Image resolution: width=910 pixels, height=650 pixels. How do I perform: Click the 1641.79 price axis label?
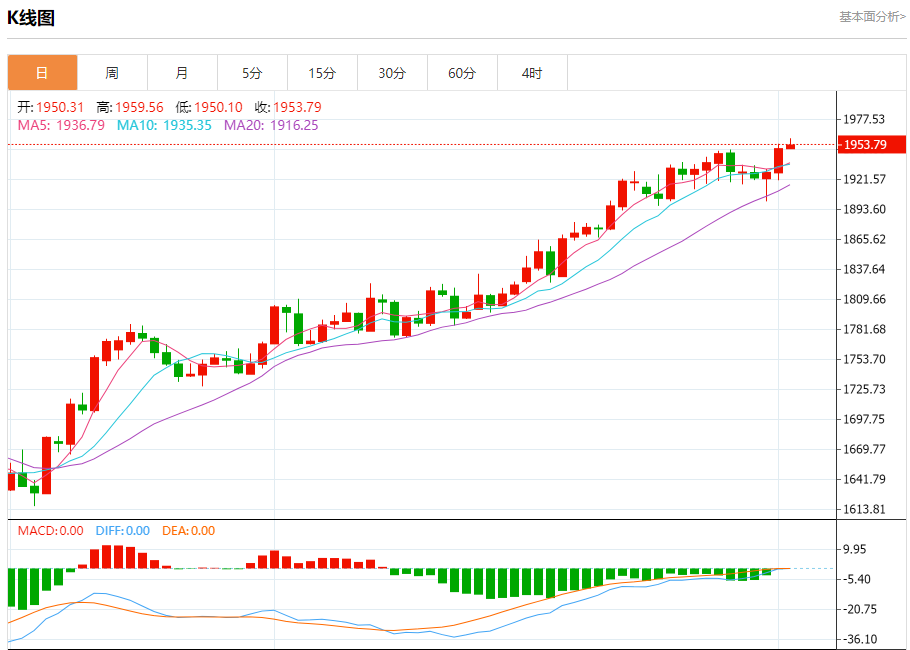coord(864,479)
